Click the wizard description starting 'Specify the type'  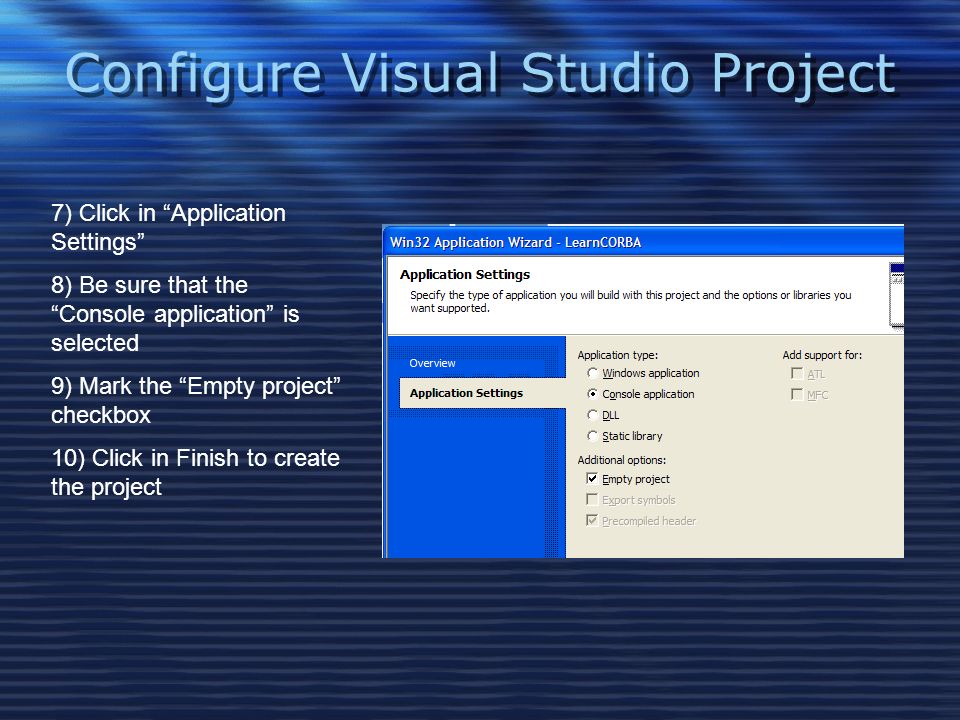click(631, 301)
